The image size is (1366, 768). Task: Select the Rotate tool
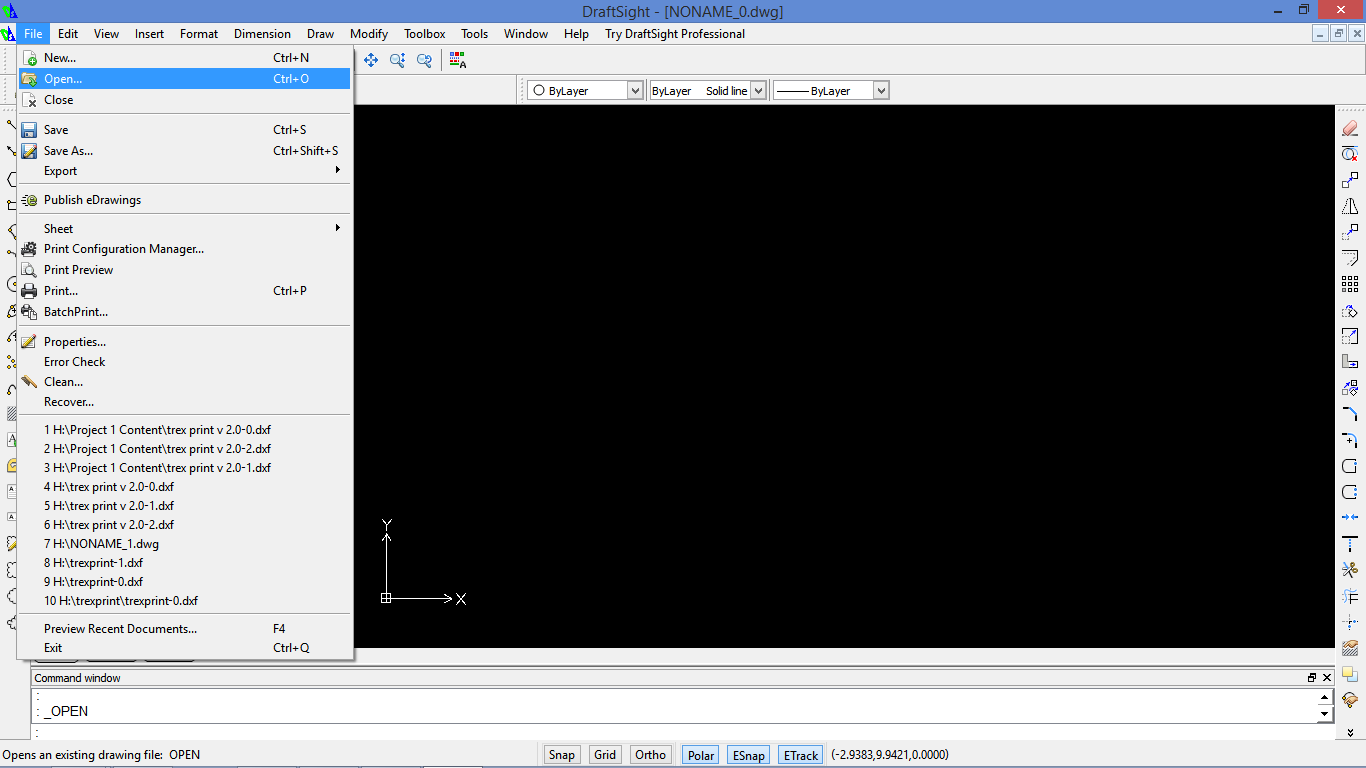pyautogui.click(x=1350, y=310)
